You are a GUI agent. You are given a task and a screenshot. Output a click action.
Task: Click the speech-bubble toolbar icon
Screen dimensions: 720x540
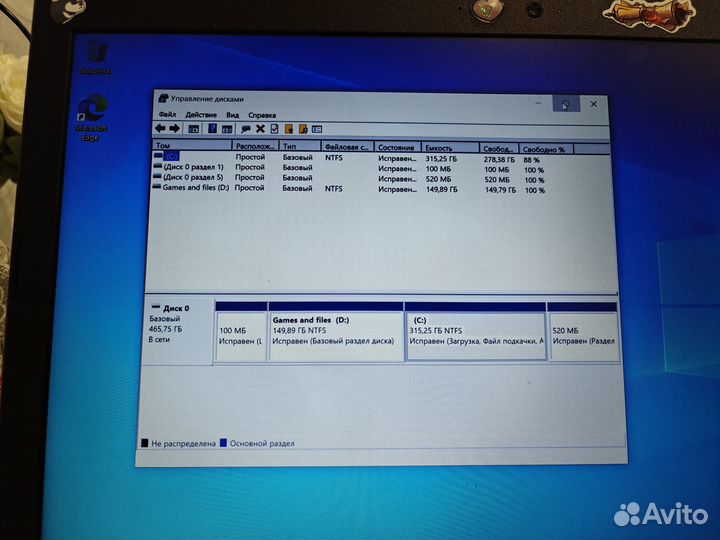pos(246,129)
